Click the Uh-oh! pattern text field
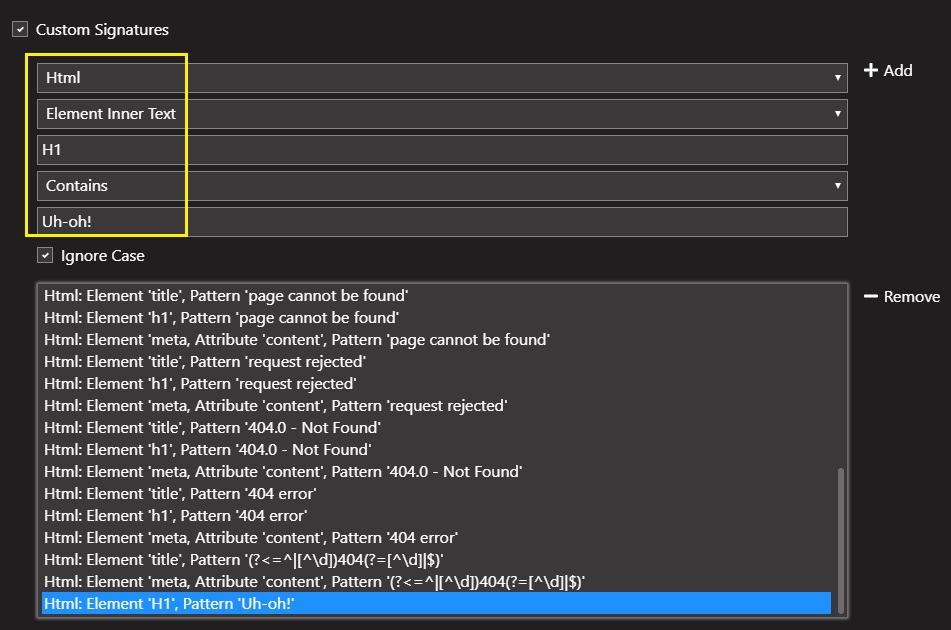The image size is (951, 630). (x=441, y=222)
